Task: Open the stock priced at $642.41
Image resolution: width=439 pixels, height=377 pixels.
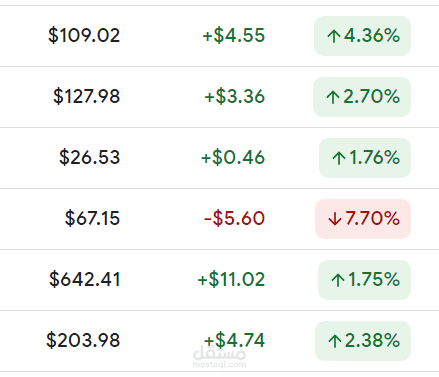Action: (x=85, y=279)
